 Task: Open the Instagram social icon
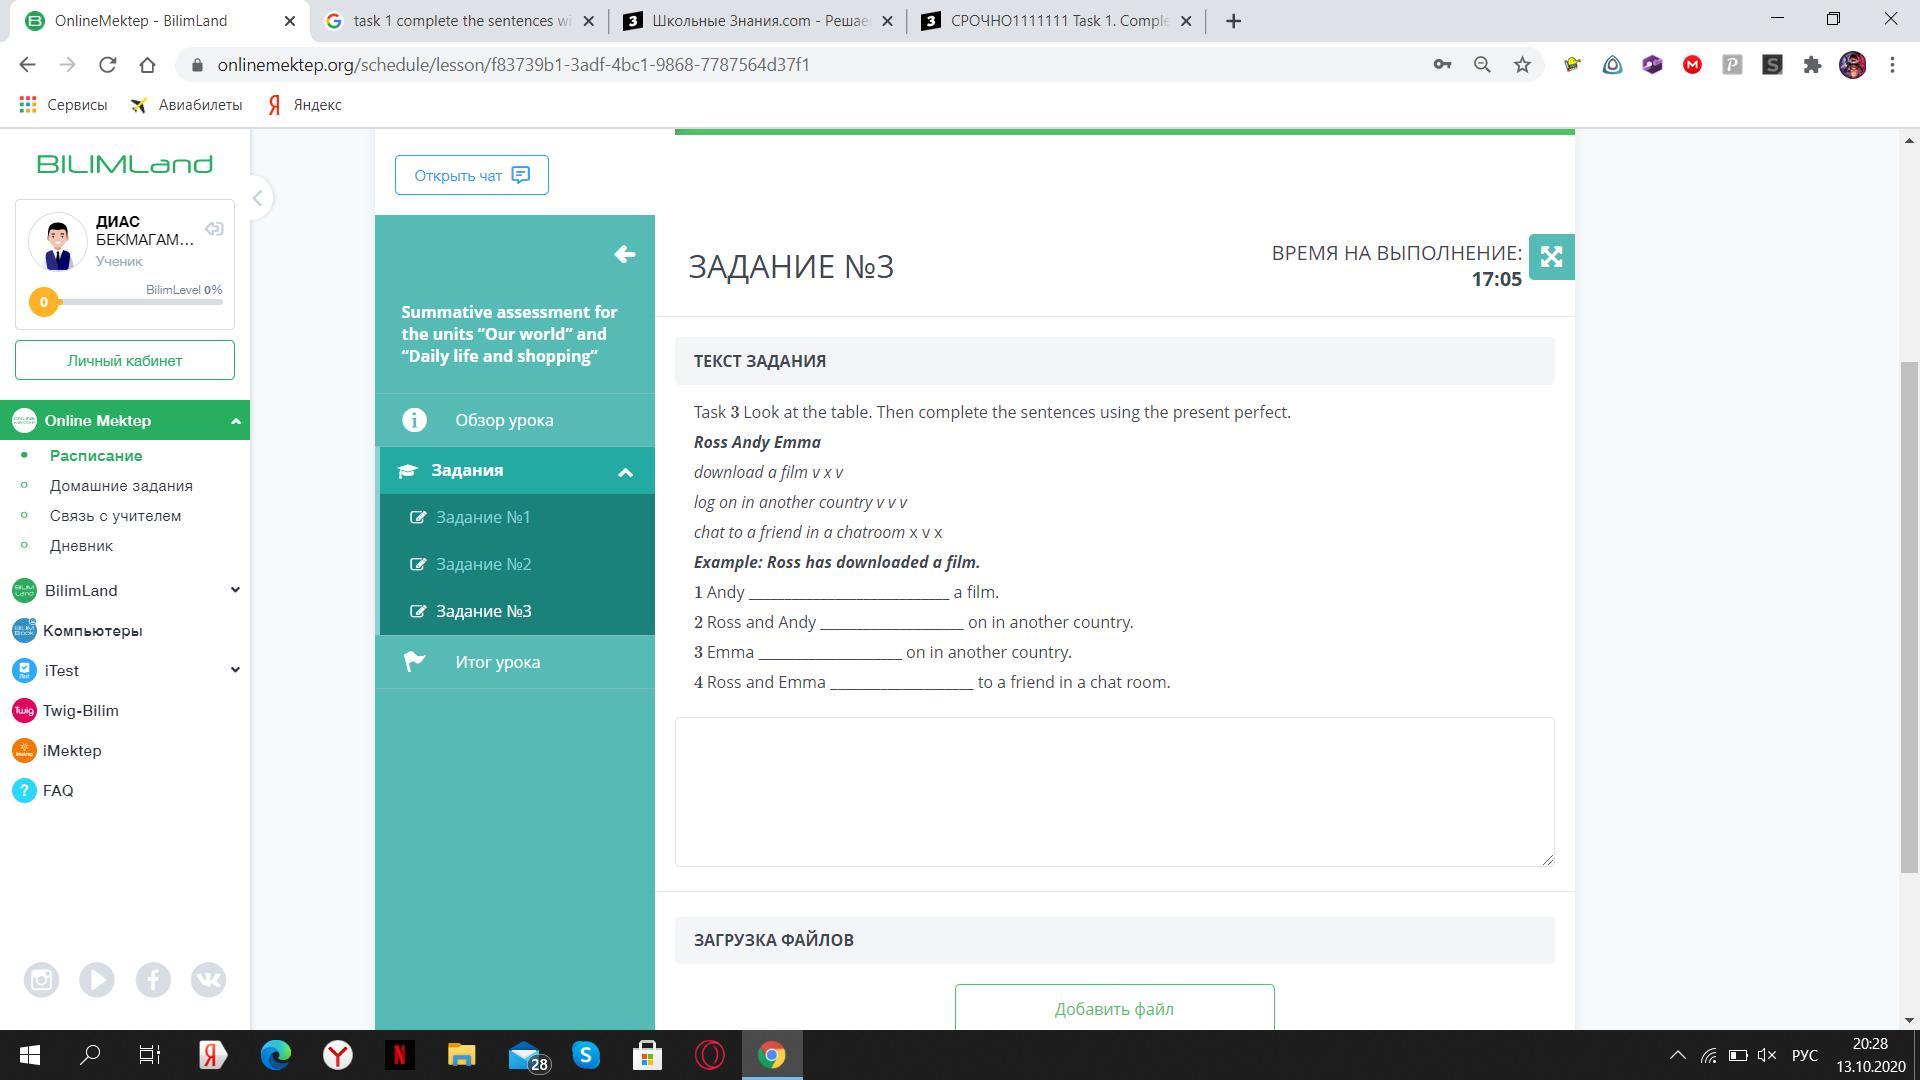point(41,980)
